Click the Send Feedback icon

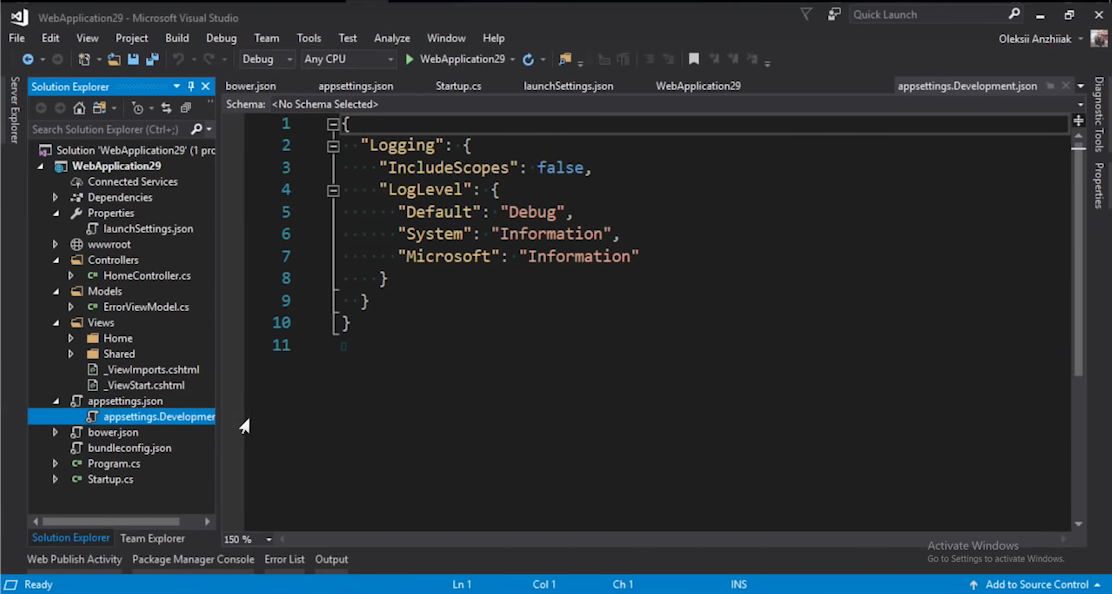[x=834, y=14]
